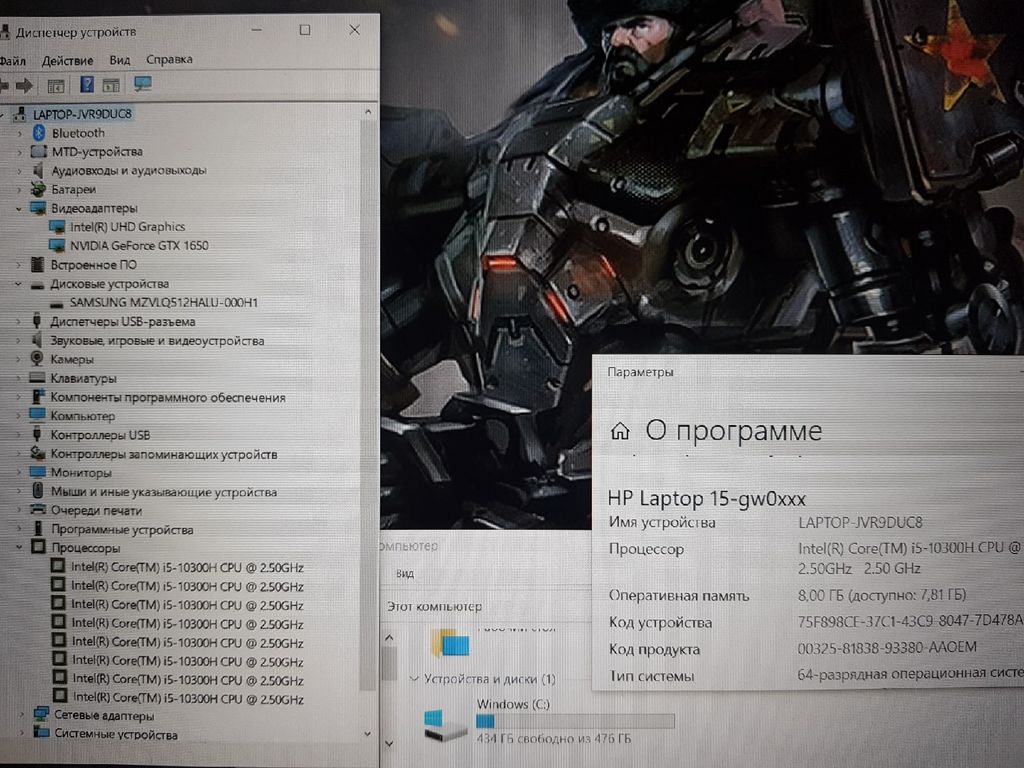The width and height of the screenshot is (1024, 768).
Task: Click the home icon in Settings window
Action: point(620,431)
